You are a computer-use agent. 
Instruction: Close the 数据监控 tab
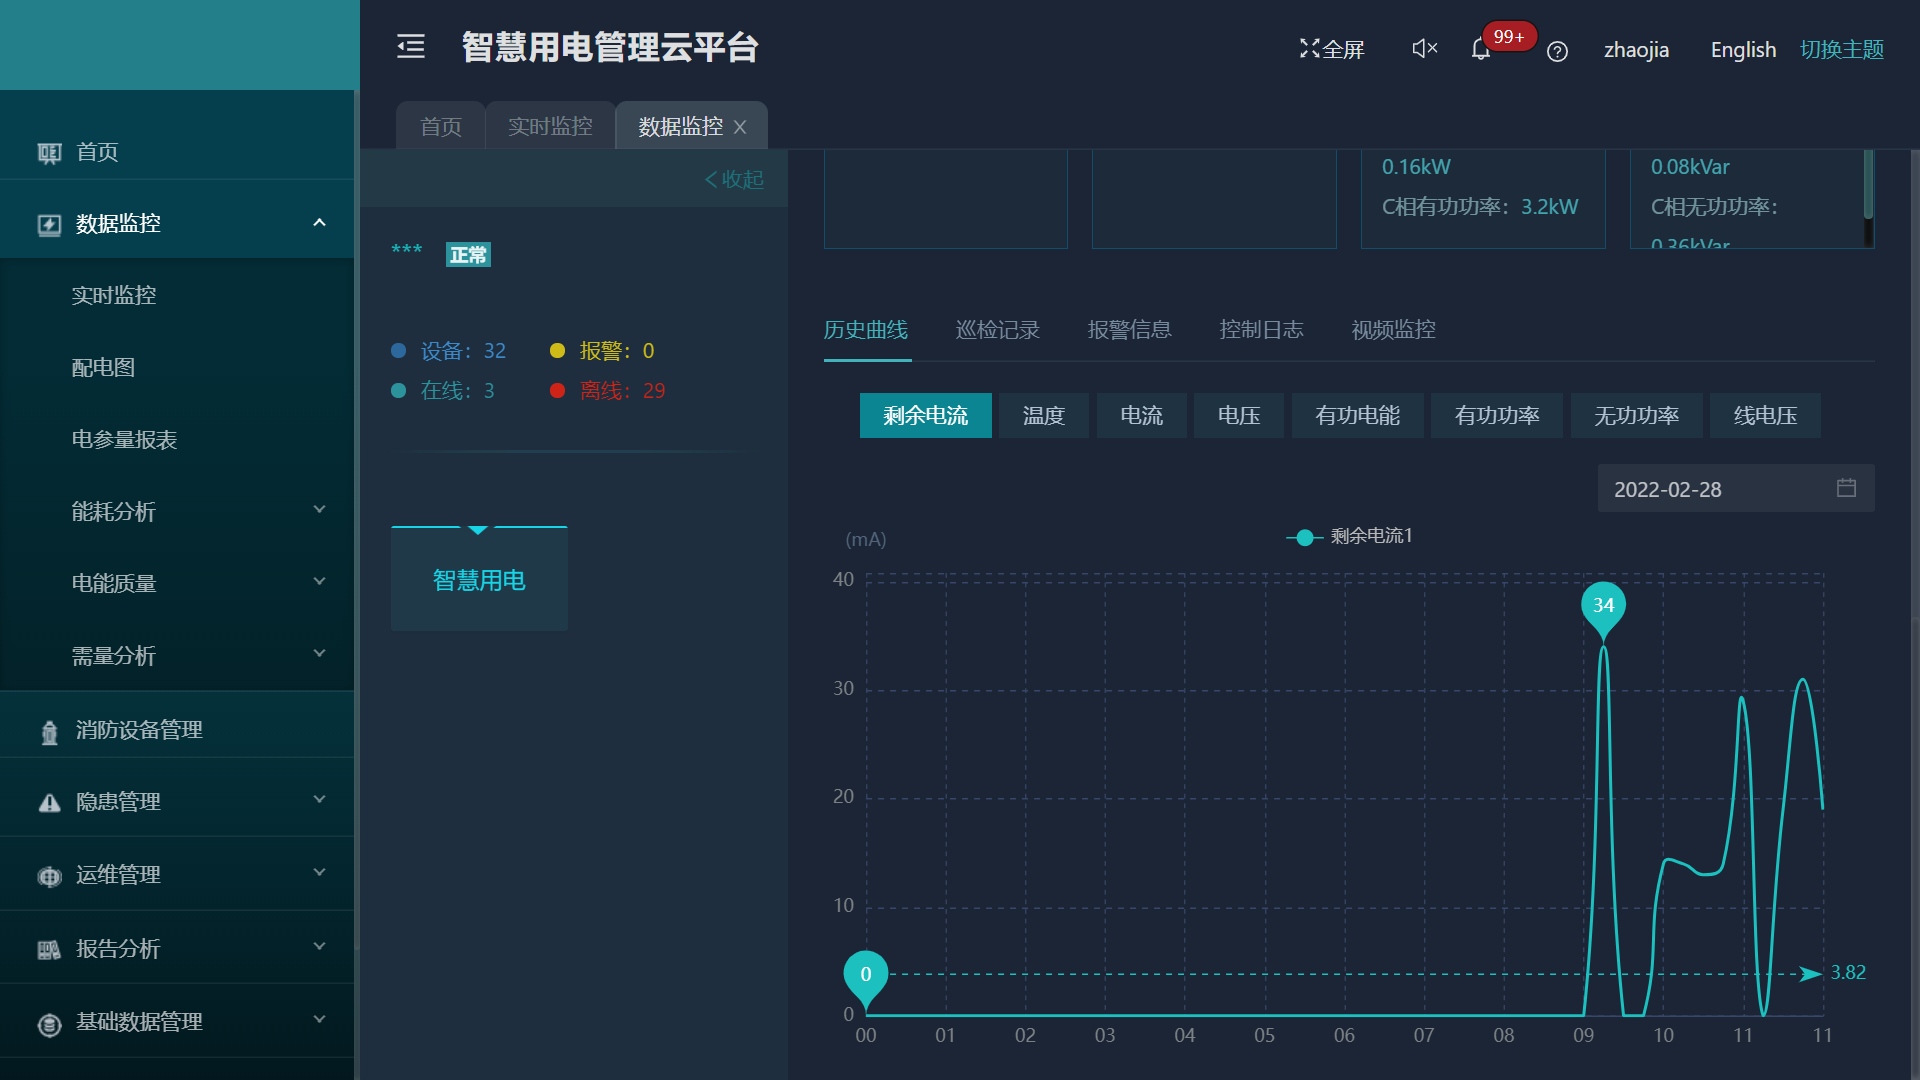(740, 127)
